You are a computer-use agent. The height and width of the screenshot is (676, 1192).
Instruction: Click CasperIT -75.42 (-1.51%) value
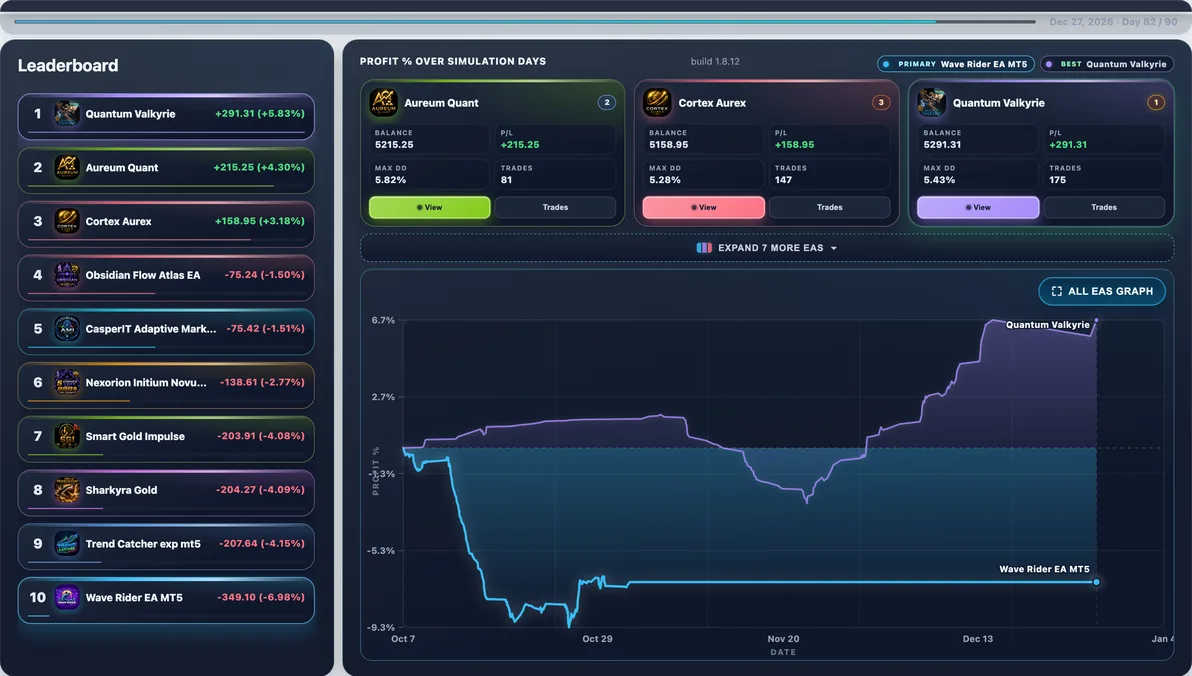(x=265, y=328)
